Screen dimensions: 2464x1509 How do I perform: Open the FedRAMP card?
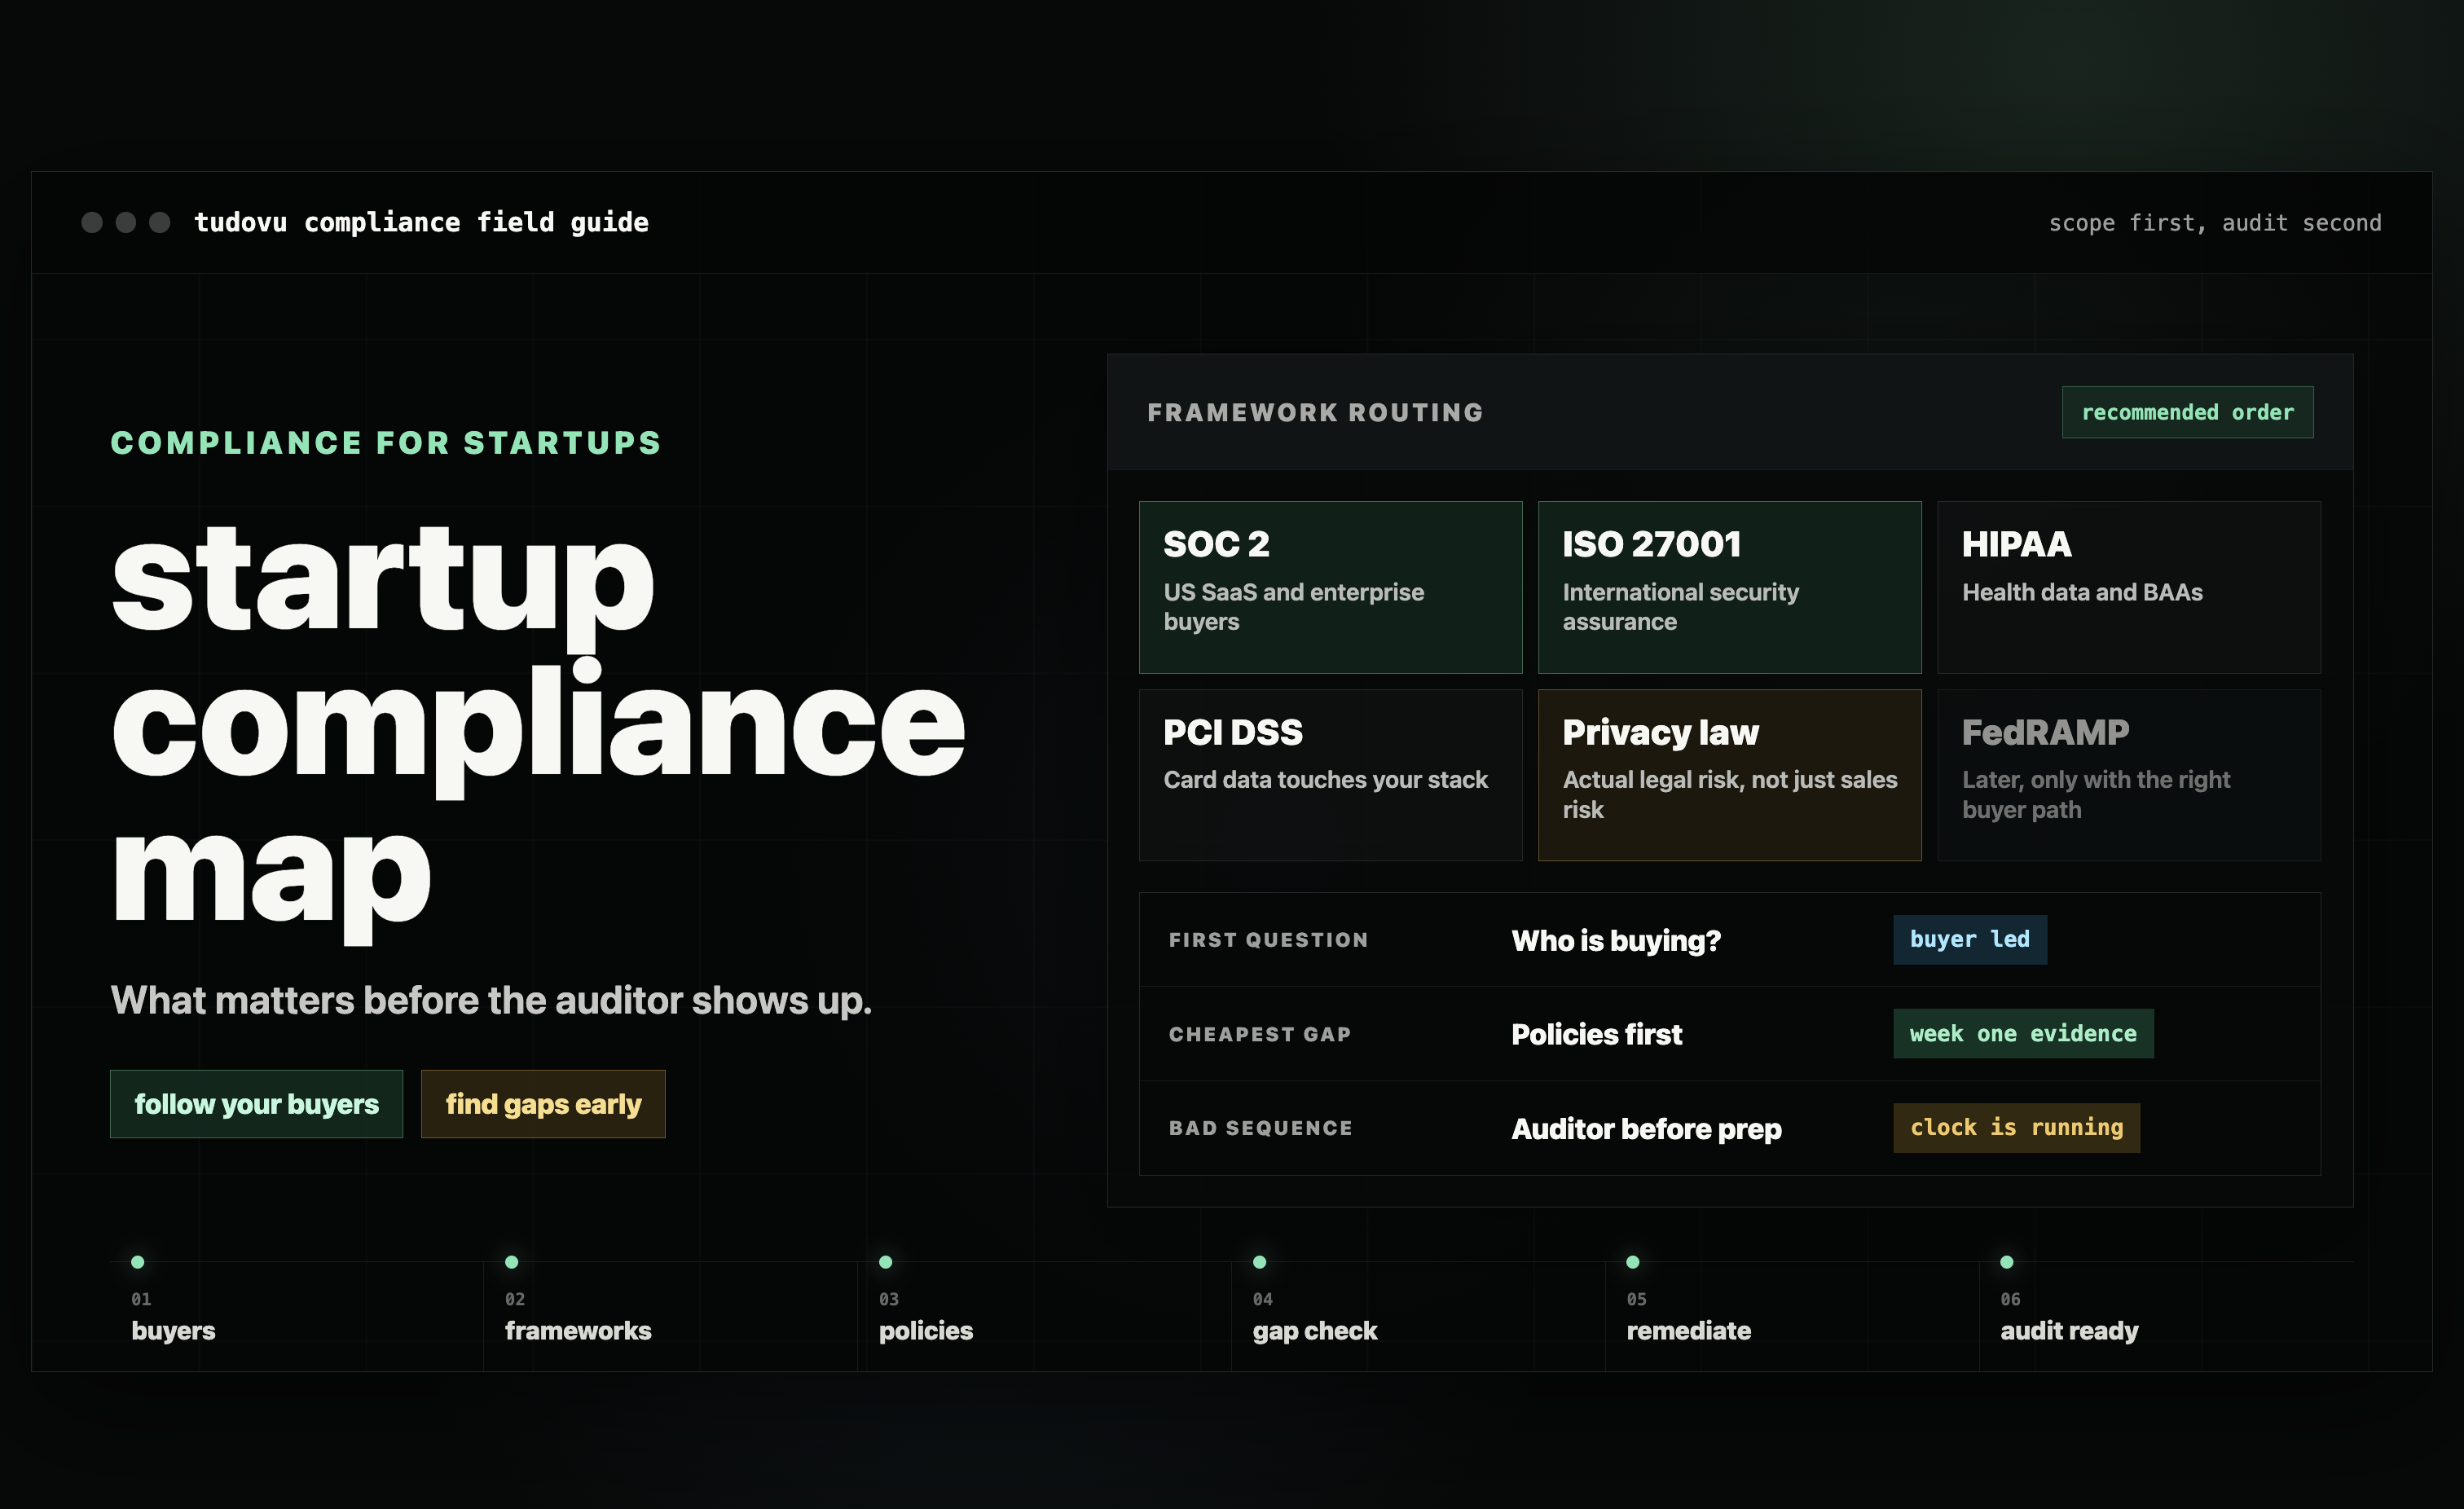click(2128, 775)
